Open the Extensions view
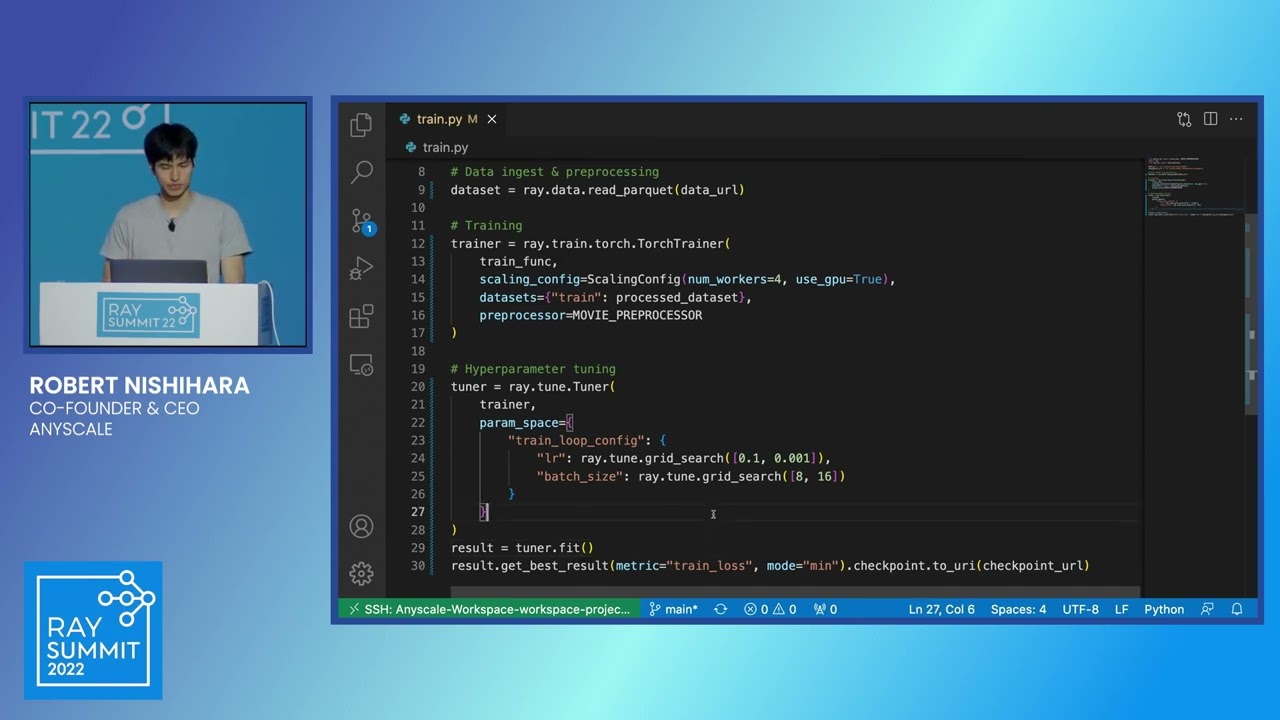 pyautogui.click(x=361, y=317)
